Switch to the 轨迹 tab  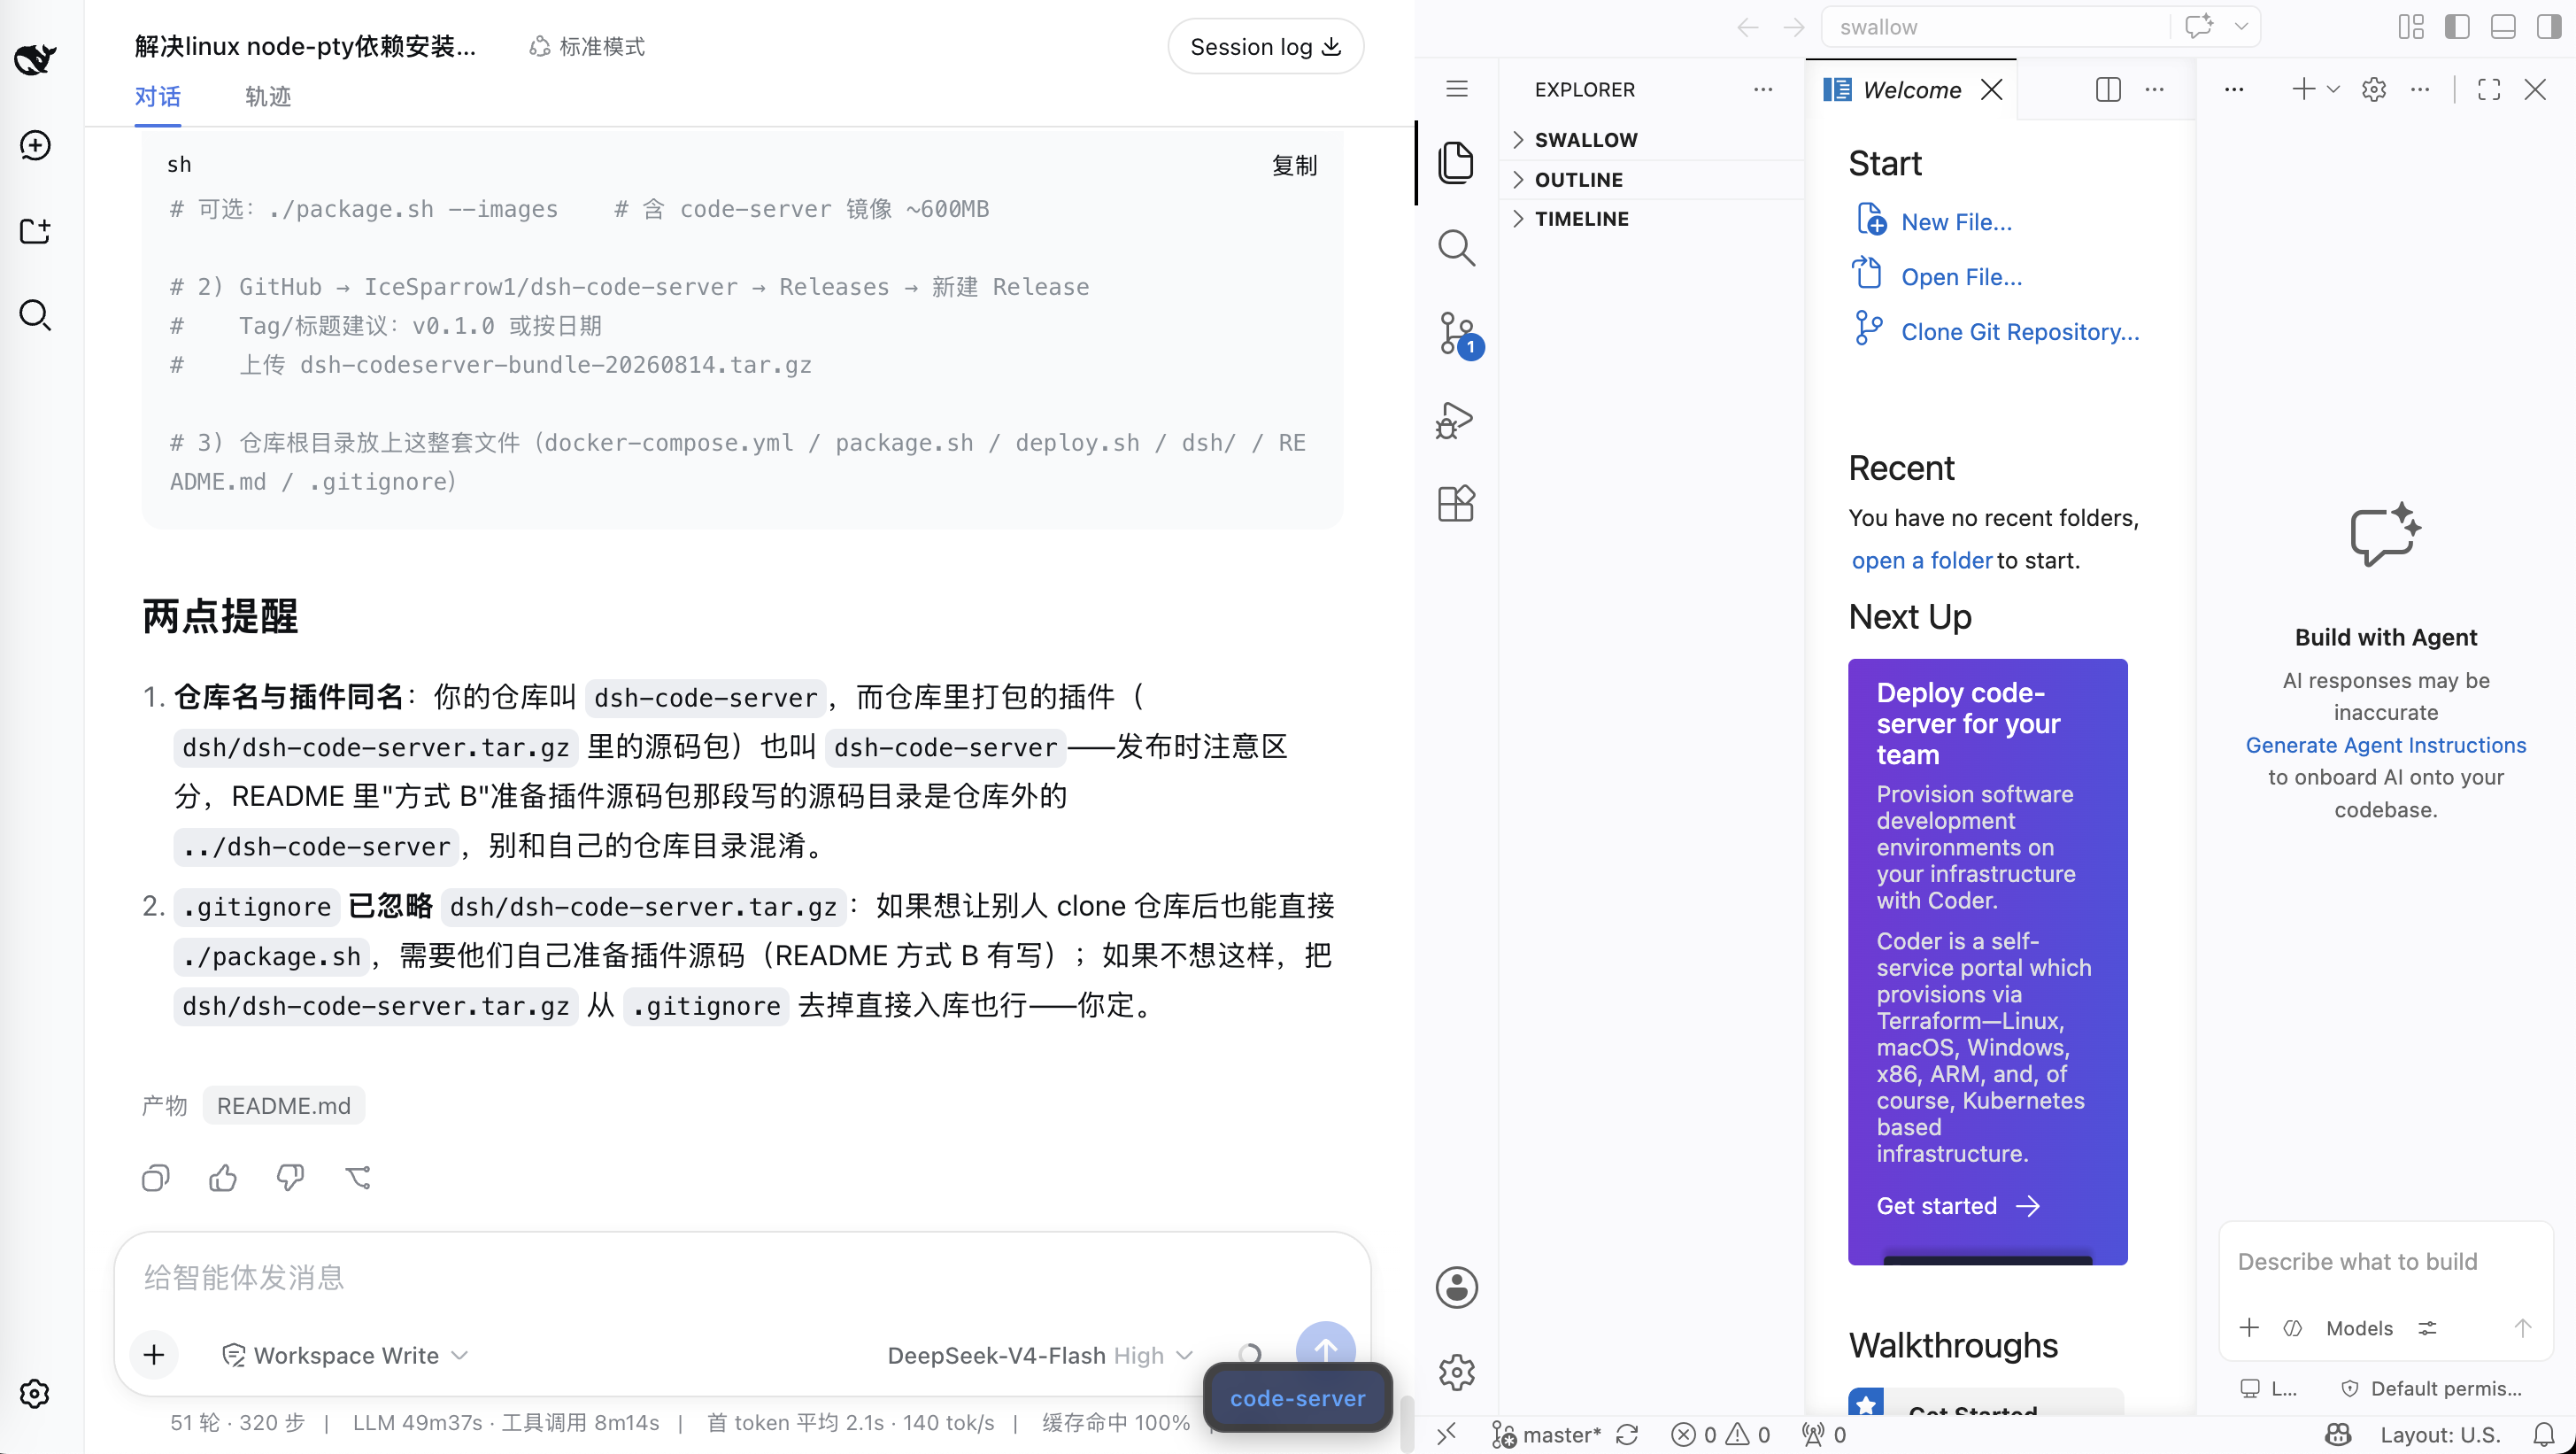[x=268, y=96]
